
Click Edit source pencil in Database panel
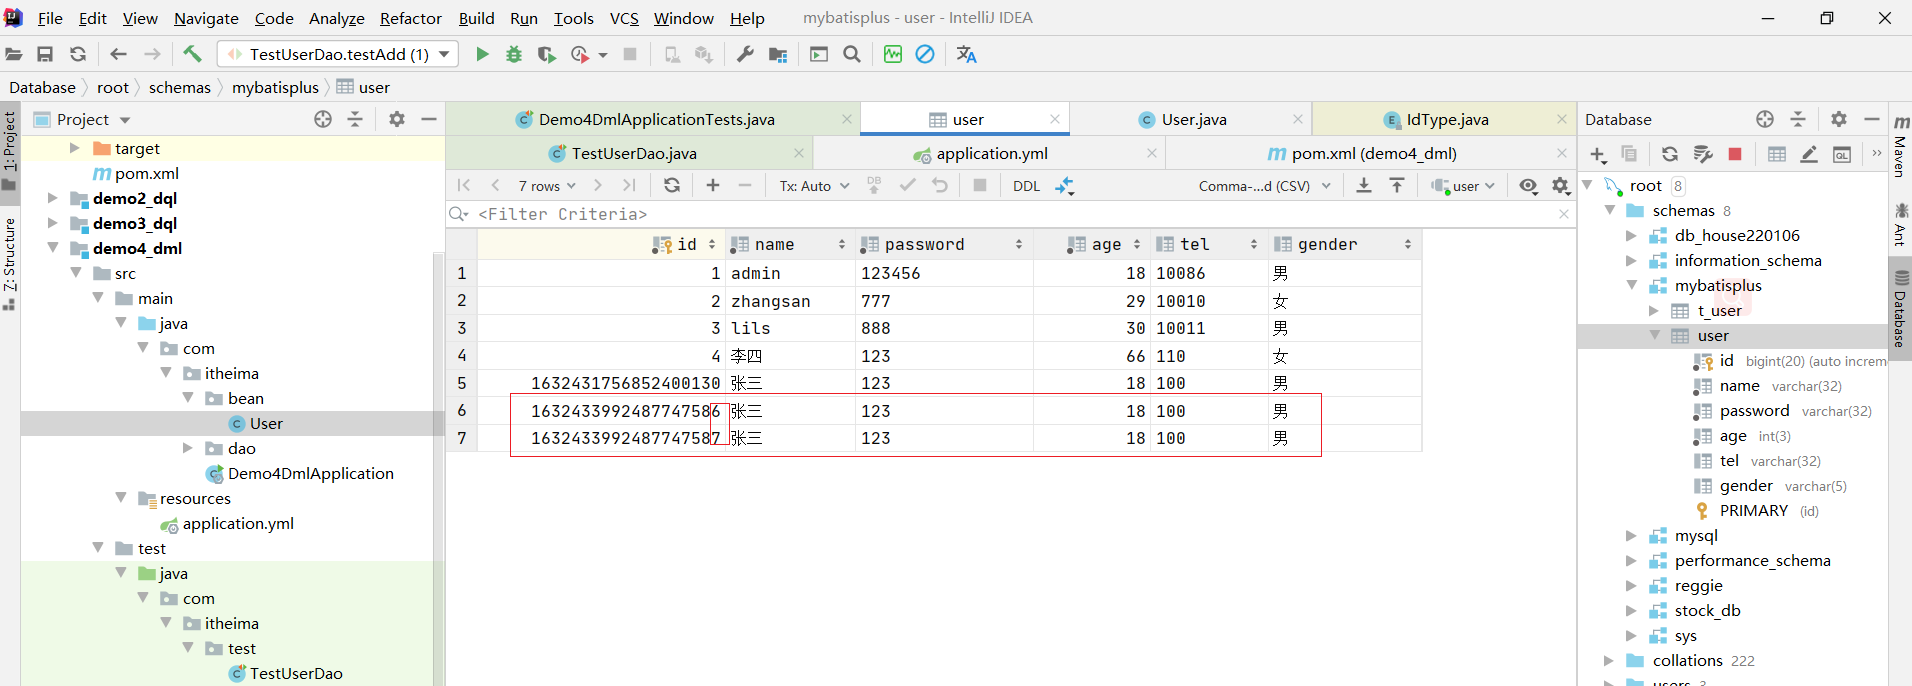coord(1809,154)
